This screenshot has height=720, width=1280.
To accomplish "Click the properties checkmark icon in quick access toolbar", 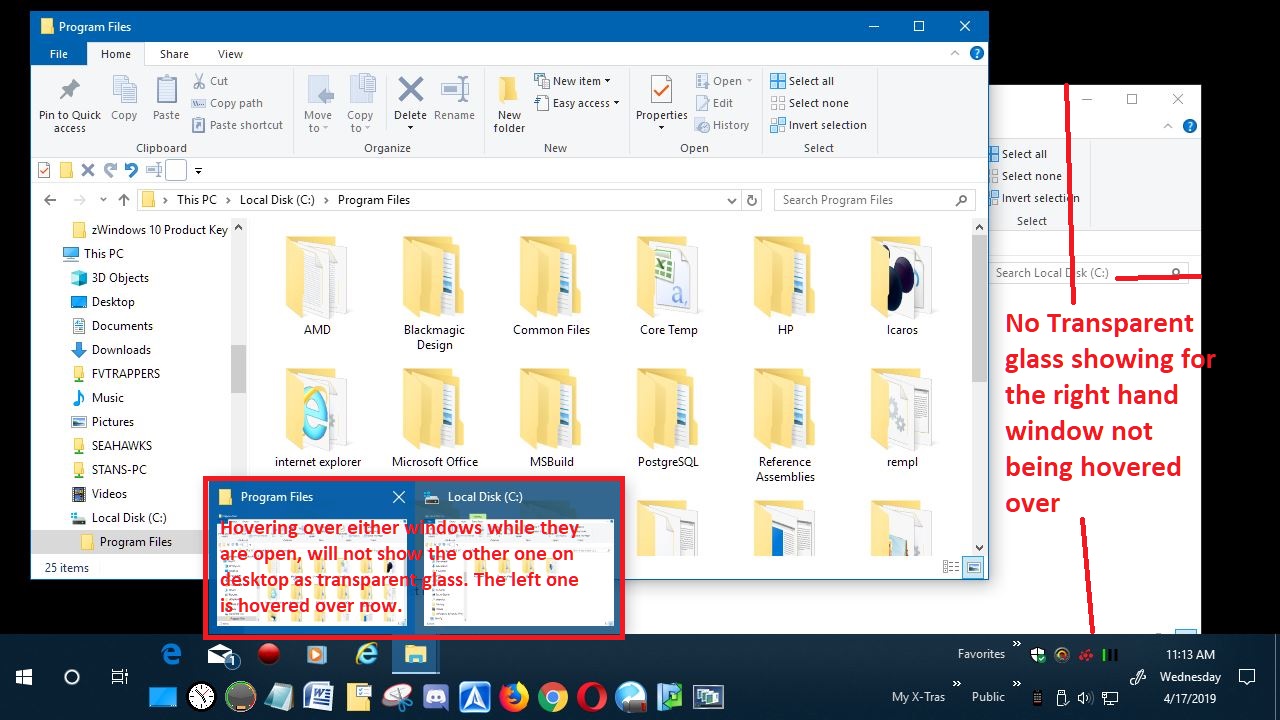I will (x=44, y=170).
